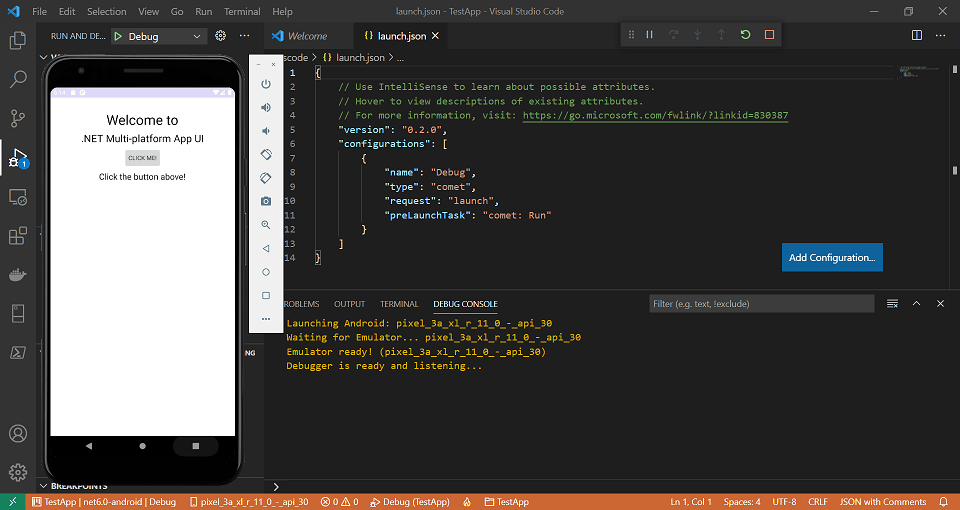
Task: Click the emulator volume down button
Action: pos(266,131)
